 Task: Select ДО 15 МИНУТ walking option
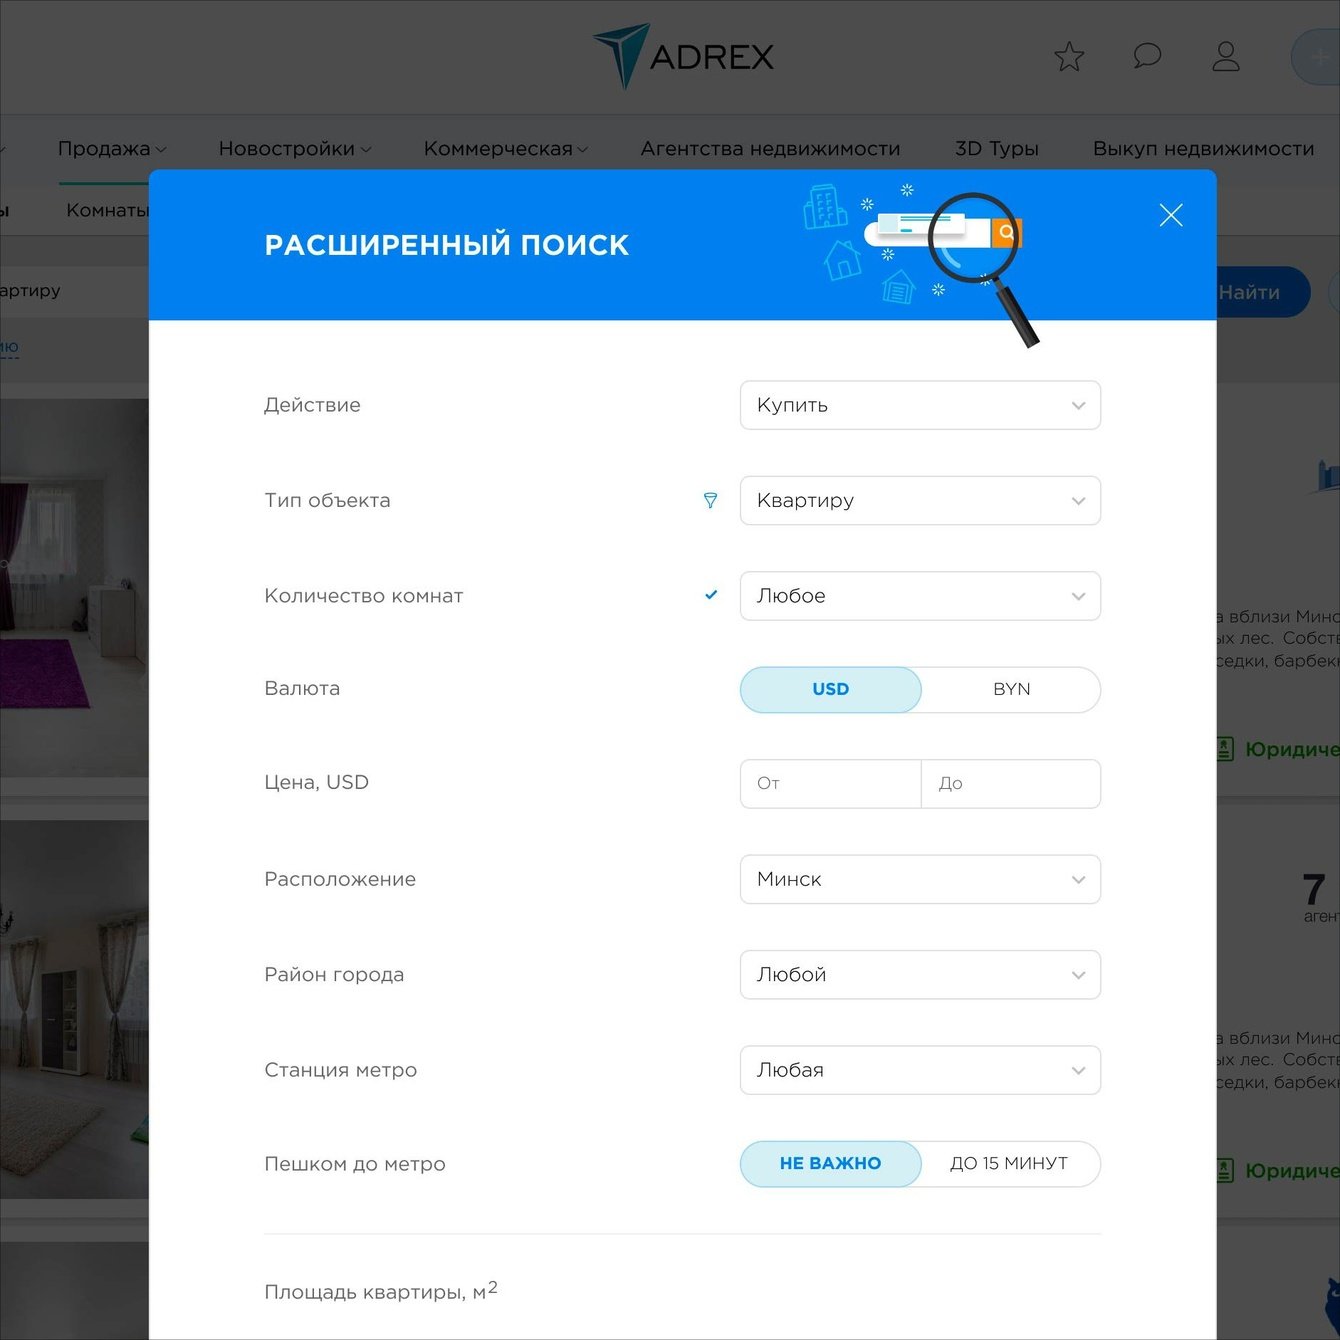1010,1164
